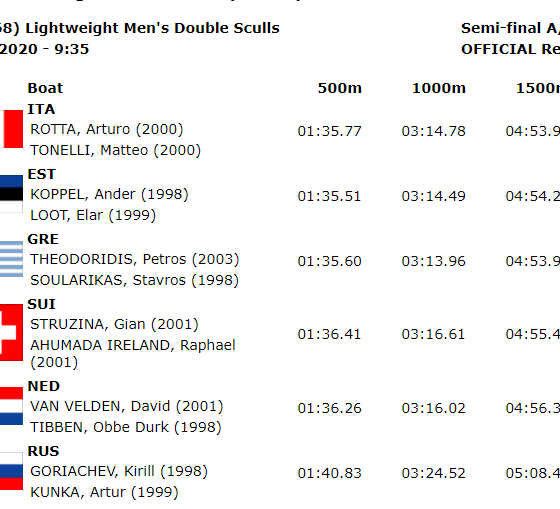Select the Boat column header

pyautogui.click(x=45, y=88)
